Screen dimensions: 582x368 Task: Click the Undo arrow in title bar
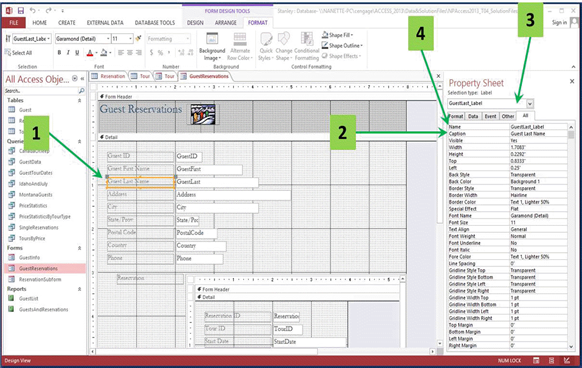[33, 10]
